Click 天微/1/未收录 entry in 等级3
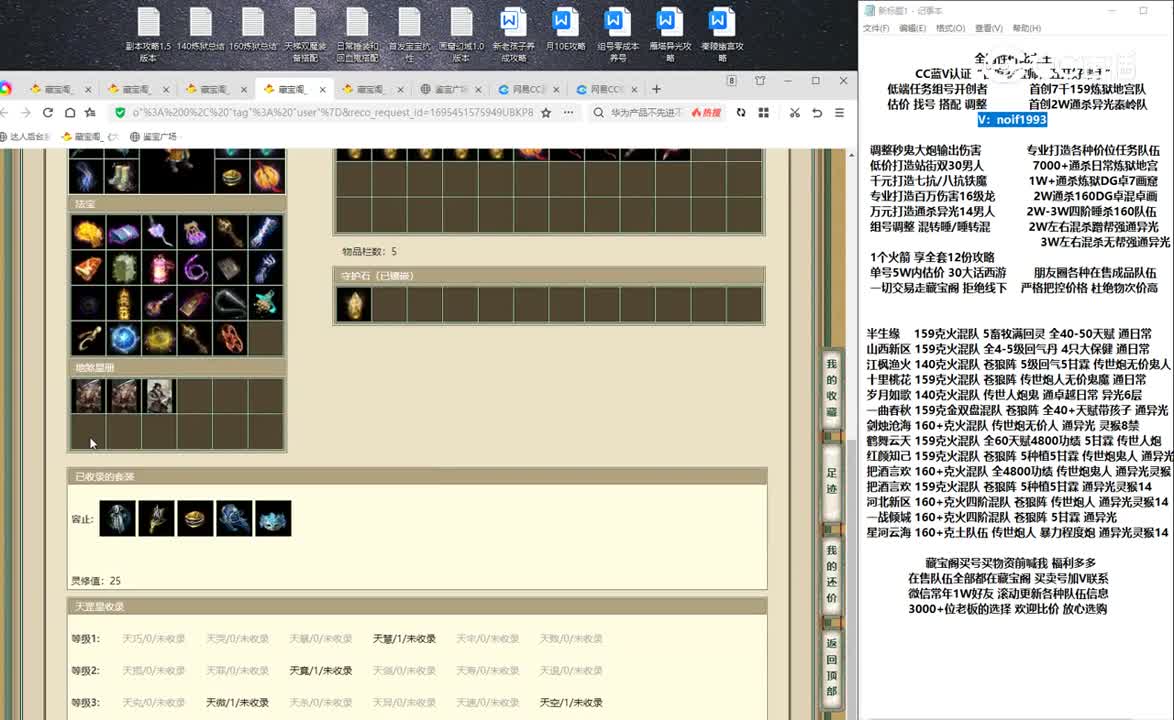 pos(237,703)
